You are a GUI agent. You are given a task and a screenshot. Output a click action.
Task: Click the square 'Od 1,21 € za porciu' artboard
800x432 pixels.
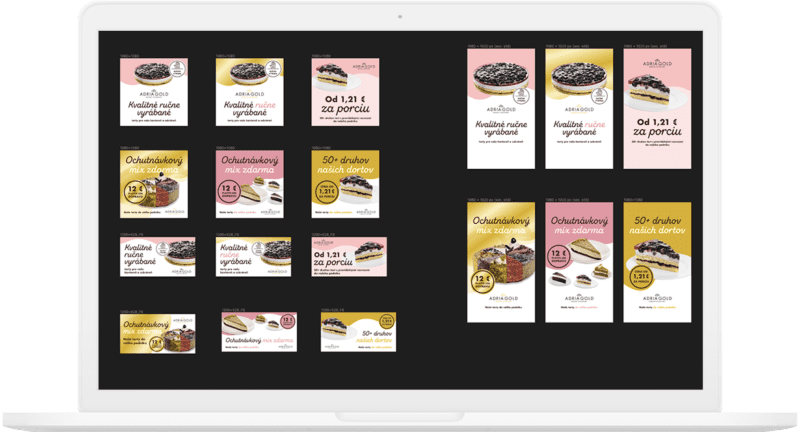tap(347, 93)
